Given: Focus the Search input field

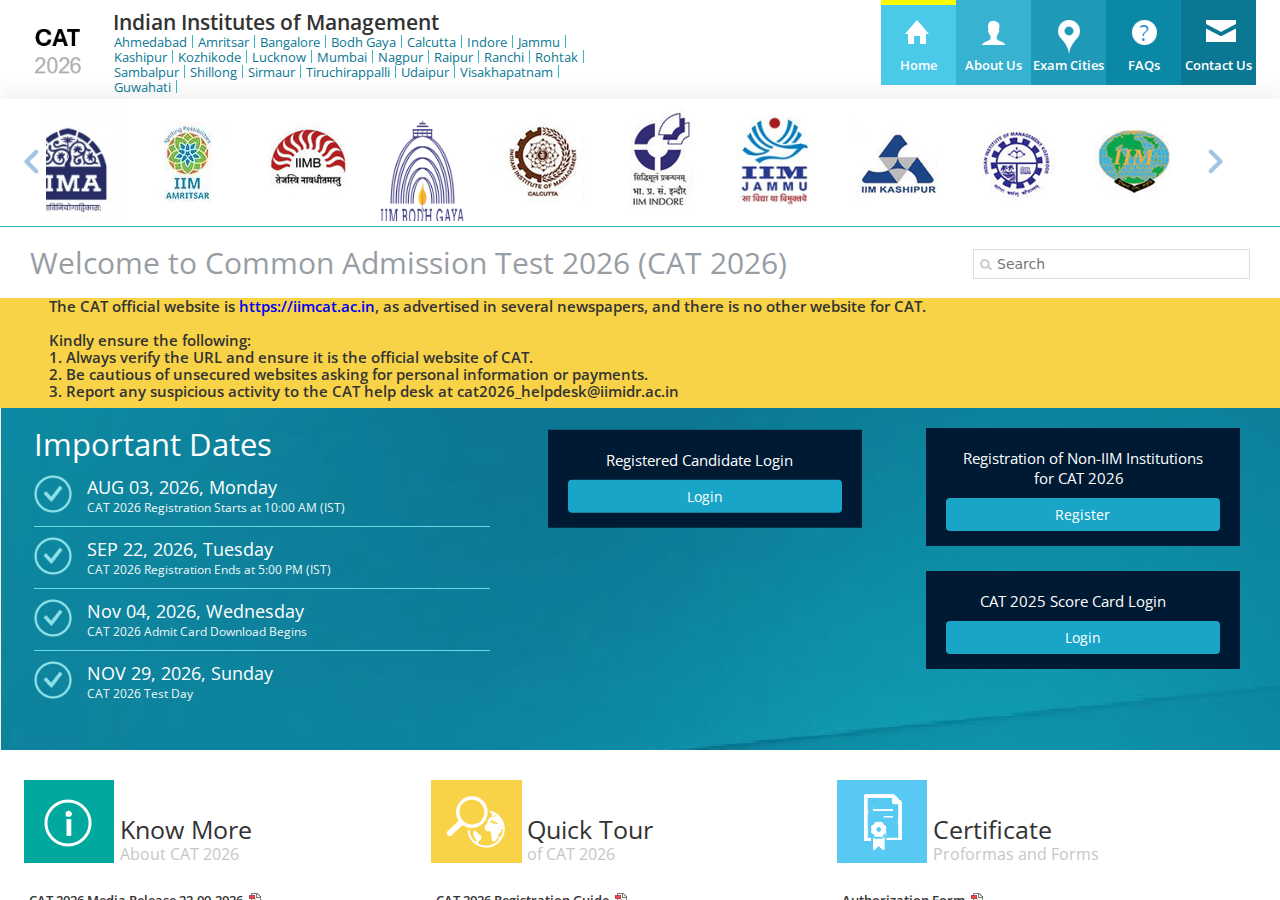Looking at the screenshot, I should pyautogui.click(x=1111, y=264).
